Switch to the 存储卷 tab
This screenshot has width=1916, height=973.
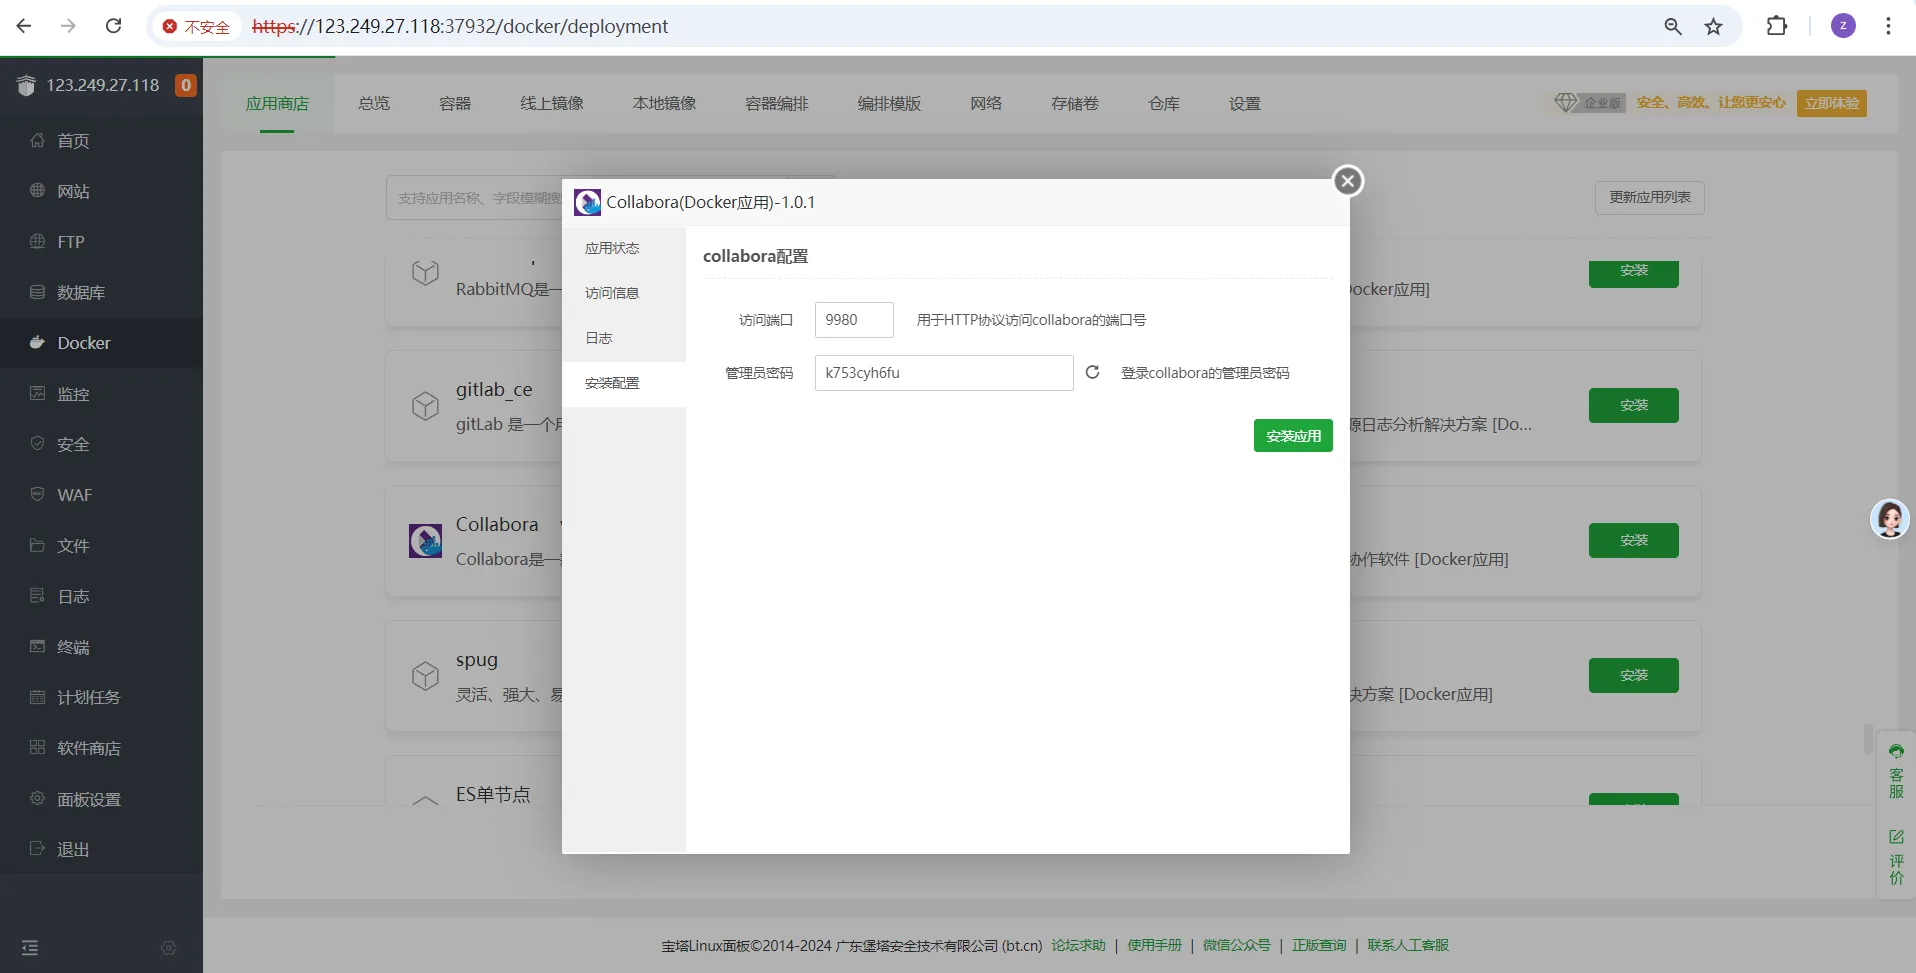[x=1075, y=104]
